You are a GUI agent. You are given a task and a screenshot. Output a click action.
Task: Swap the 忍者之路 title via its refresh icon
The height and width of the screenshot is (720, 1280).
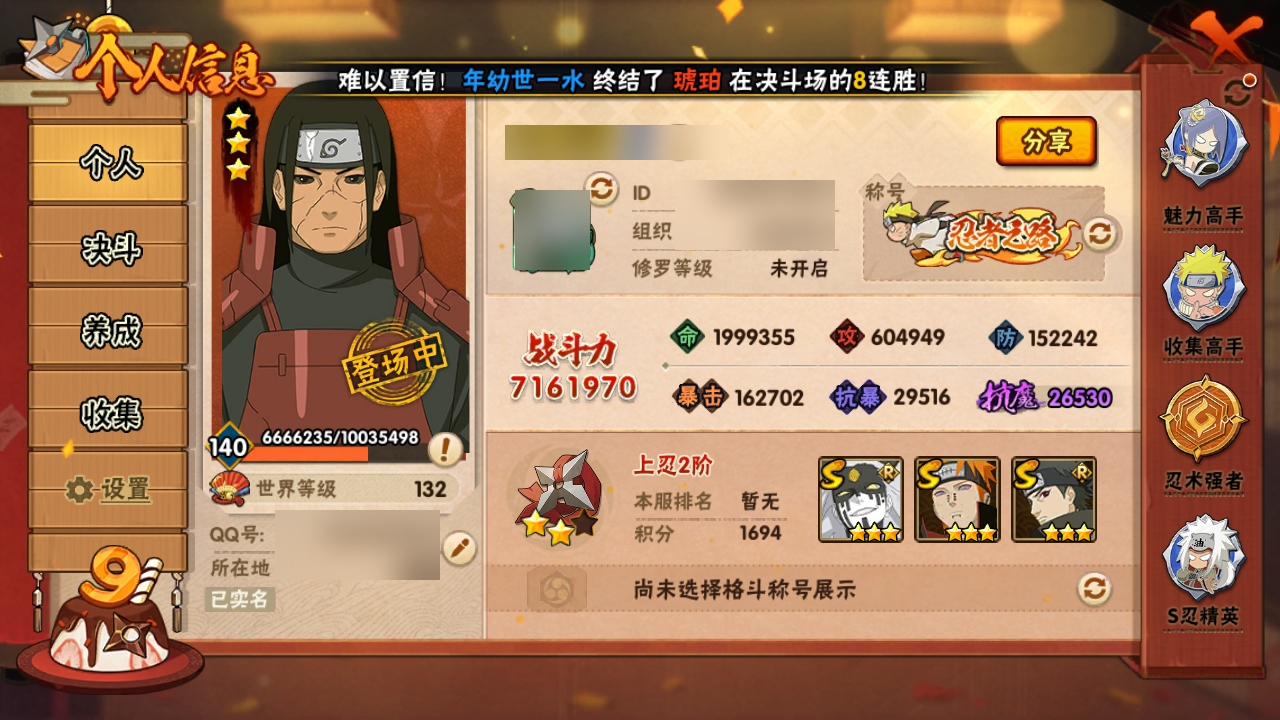(1098, 235)
